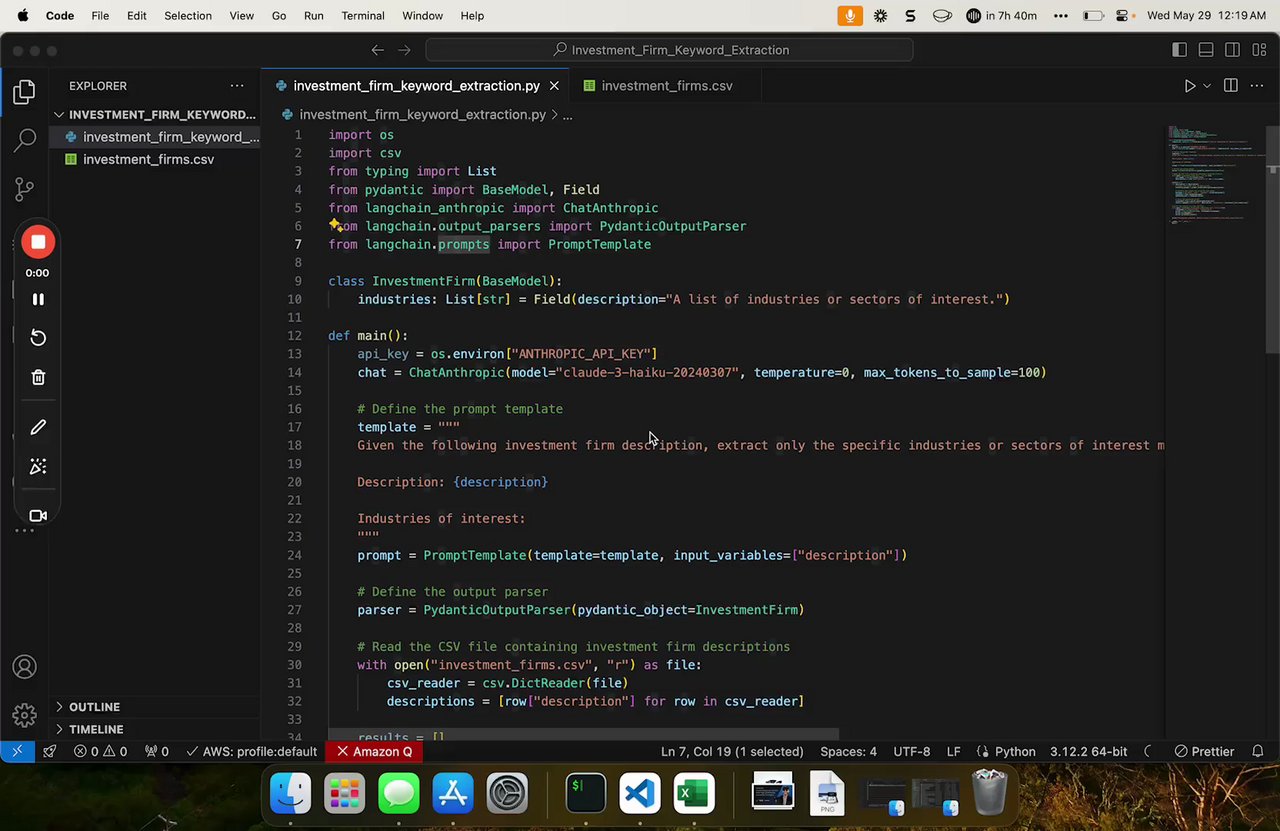Click the breadcrumb ellipsis symbol
The height and width of the screenshot is (831, 1280).
tap(567, 115)
